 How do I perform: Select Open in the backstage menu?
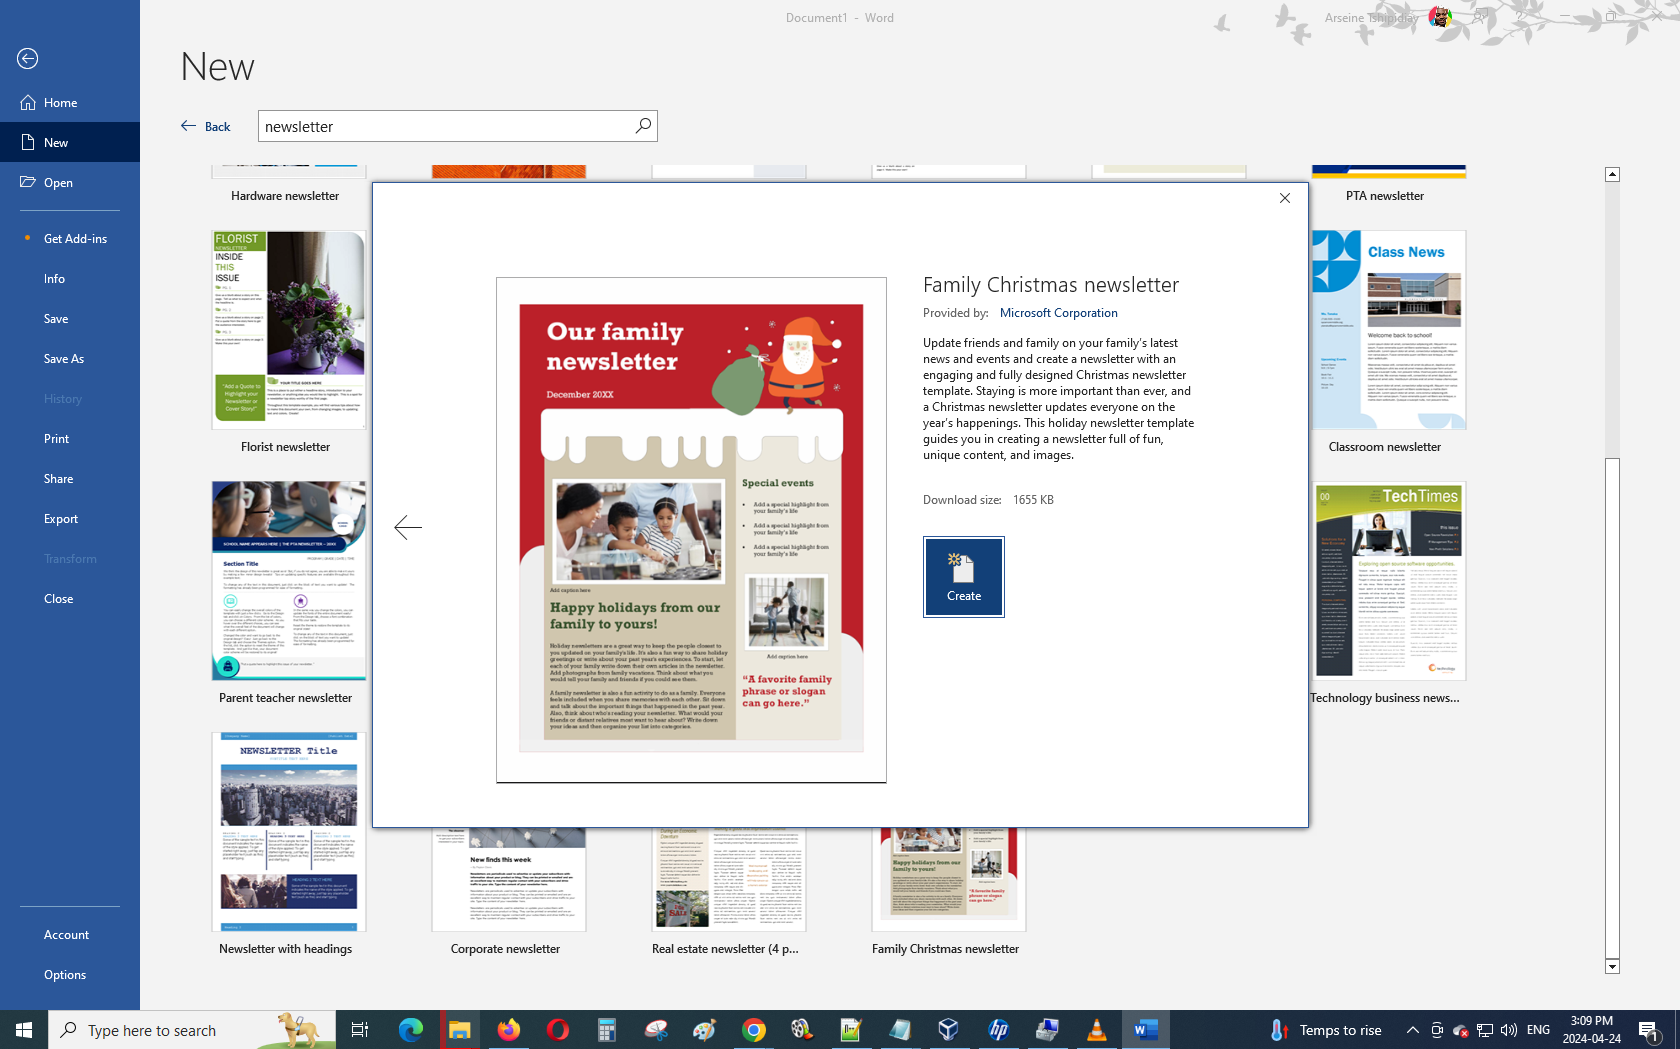click(58, 183)
